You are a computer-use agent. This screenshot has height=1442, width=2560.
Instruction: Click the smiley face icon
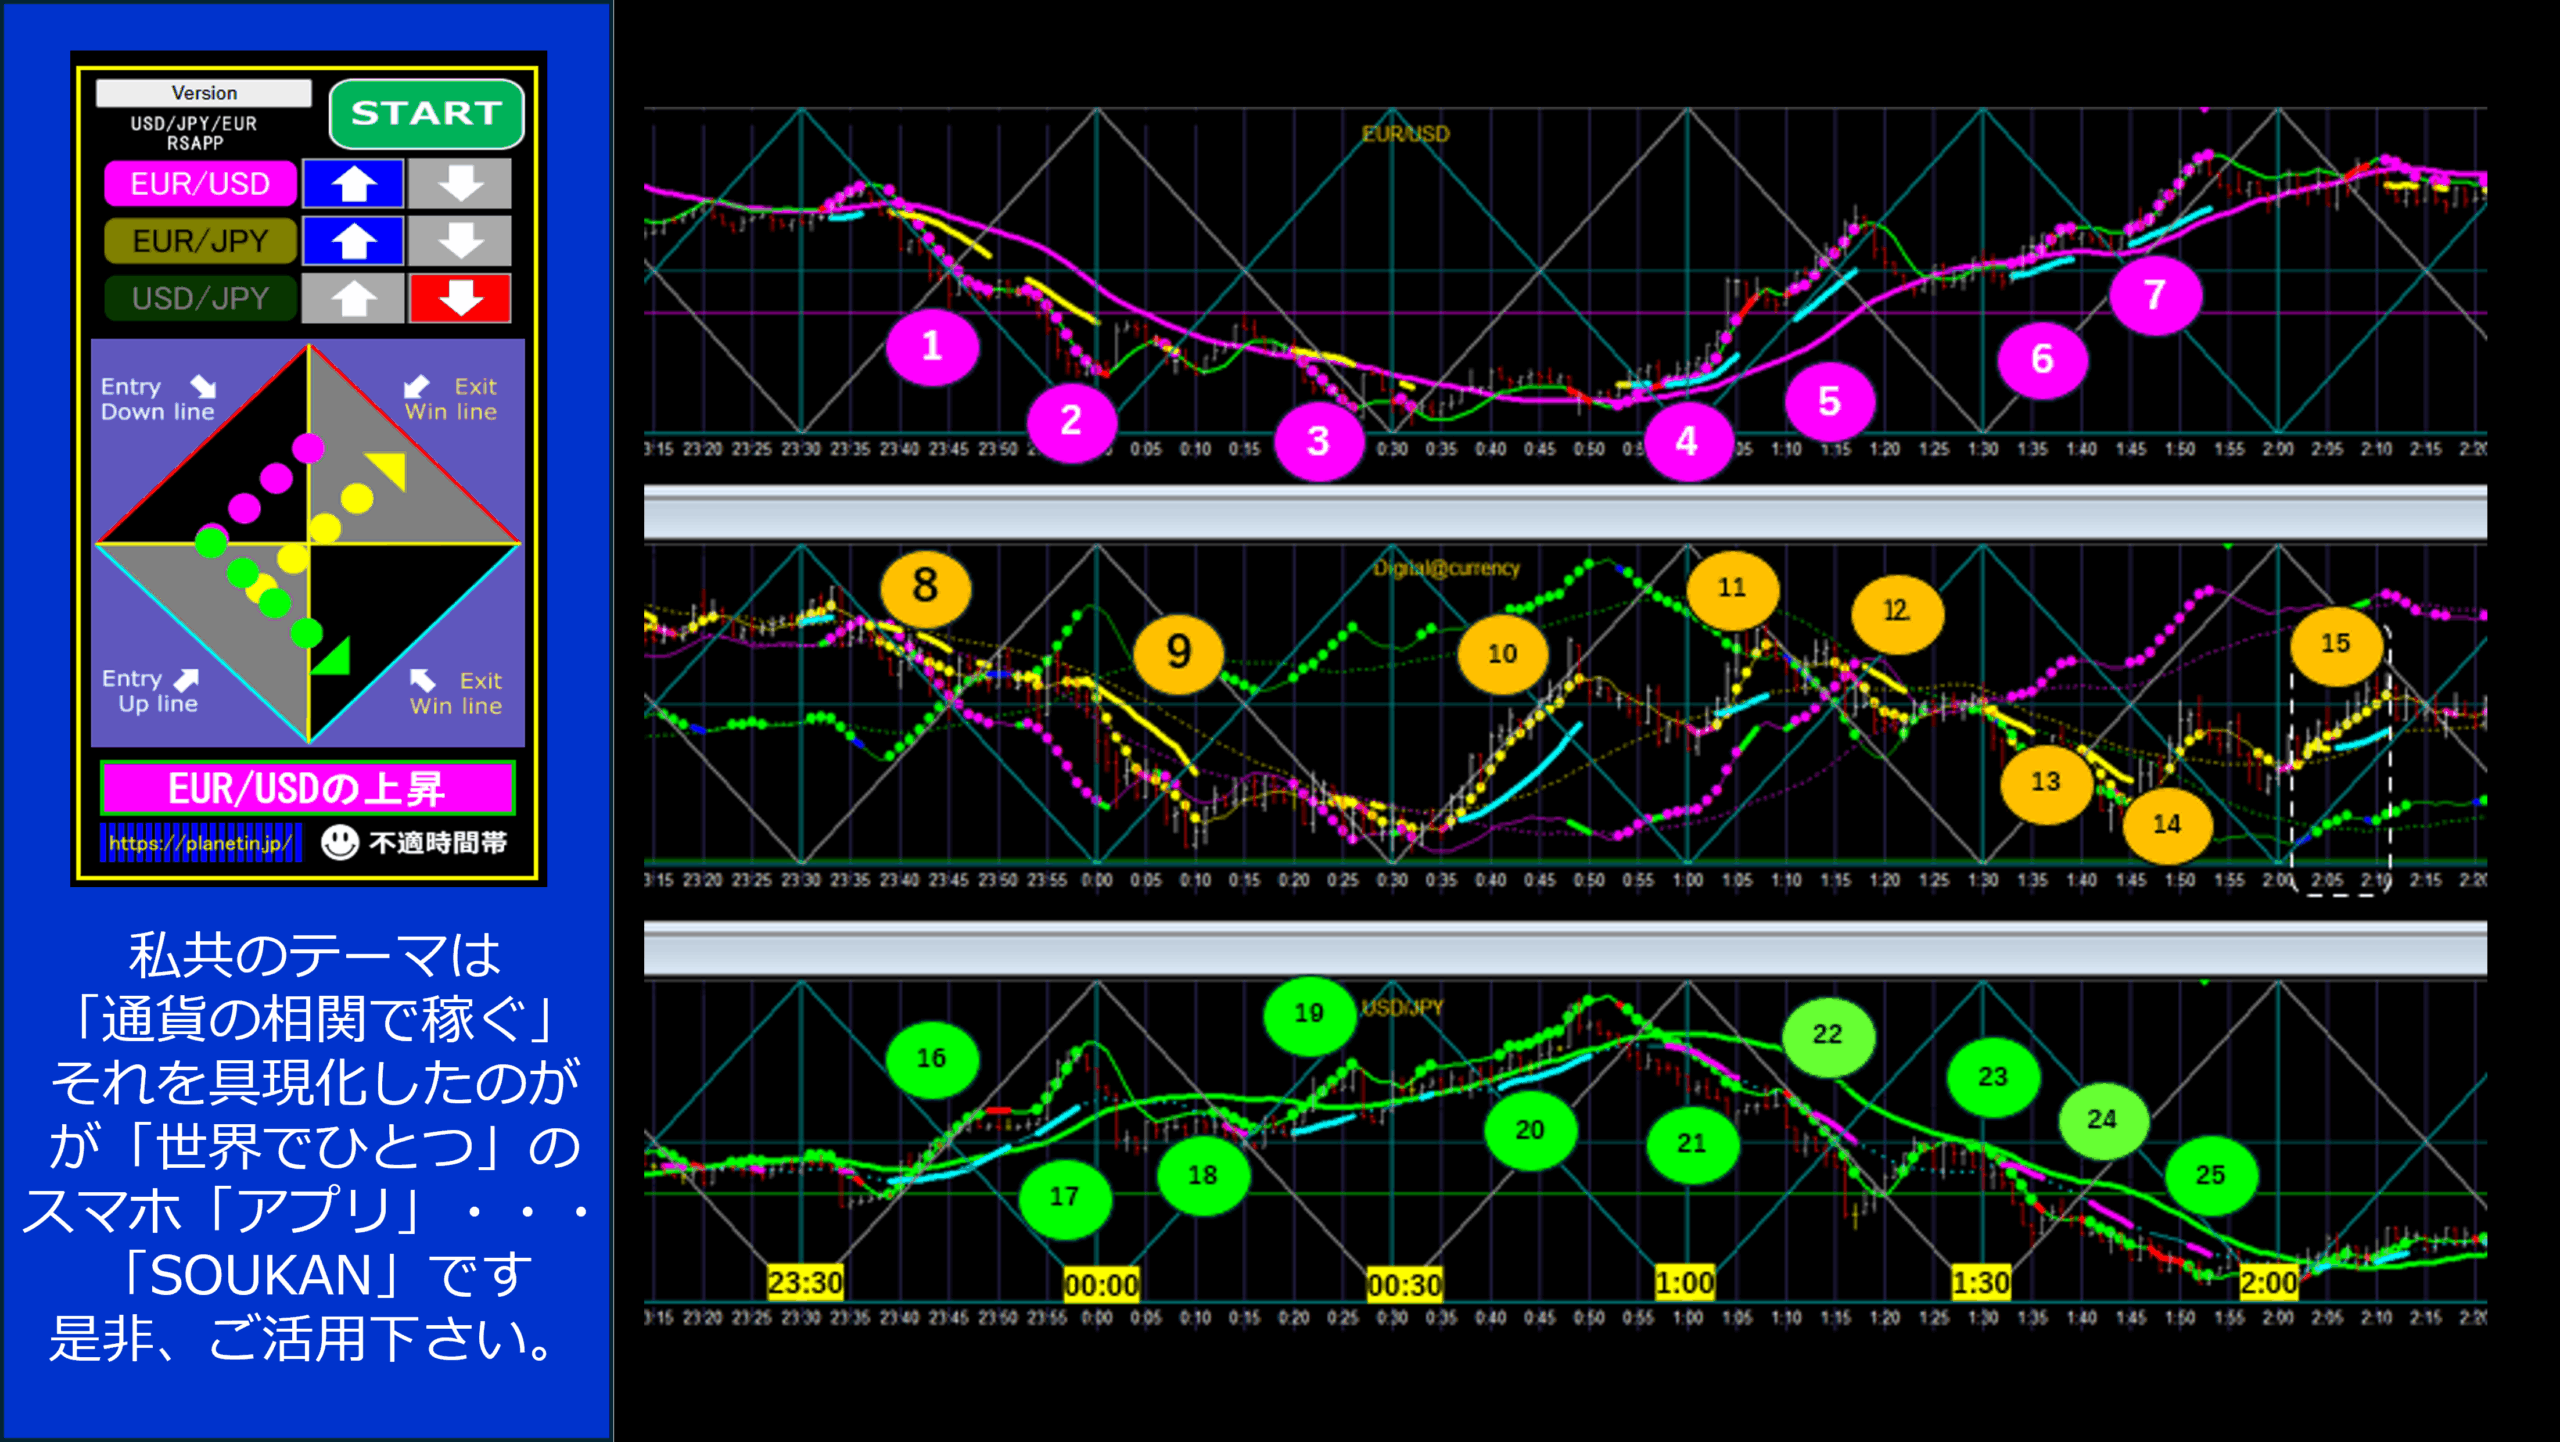(x=340, y=842)
